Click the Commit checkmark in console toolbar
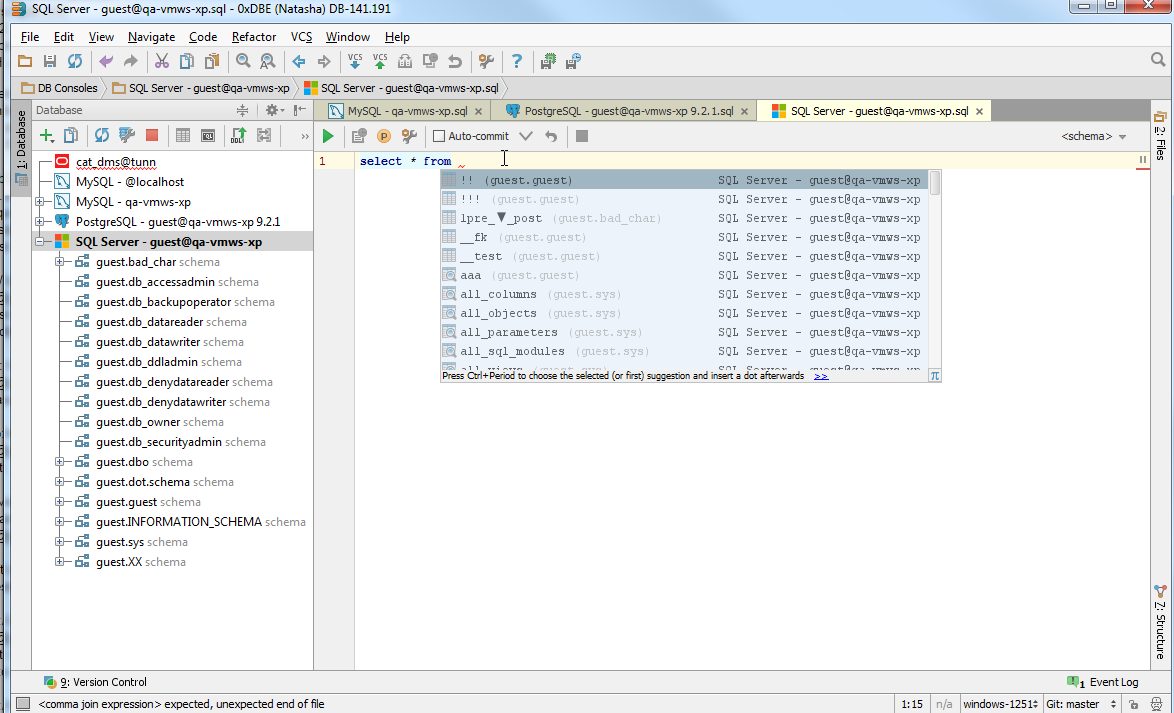1174x713 pixels. point(526,136)
